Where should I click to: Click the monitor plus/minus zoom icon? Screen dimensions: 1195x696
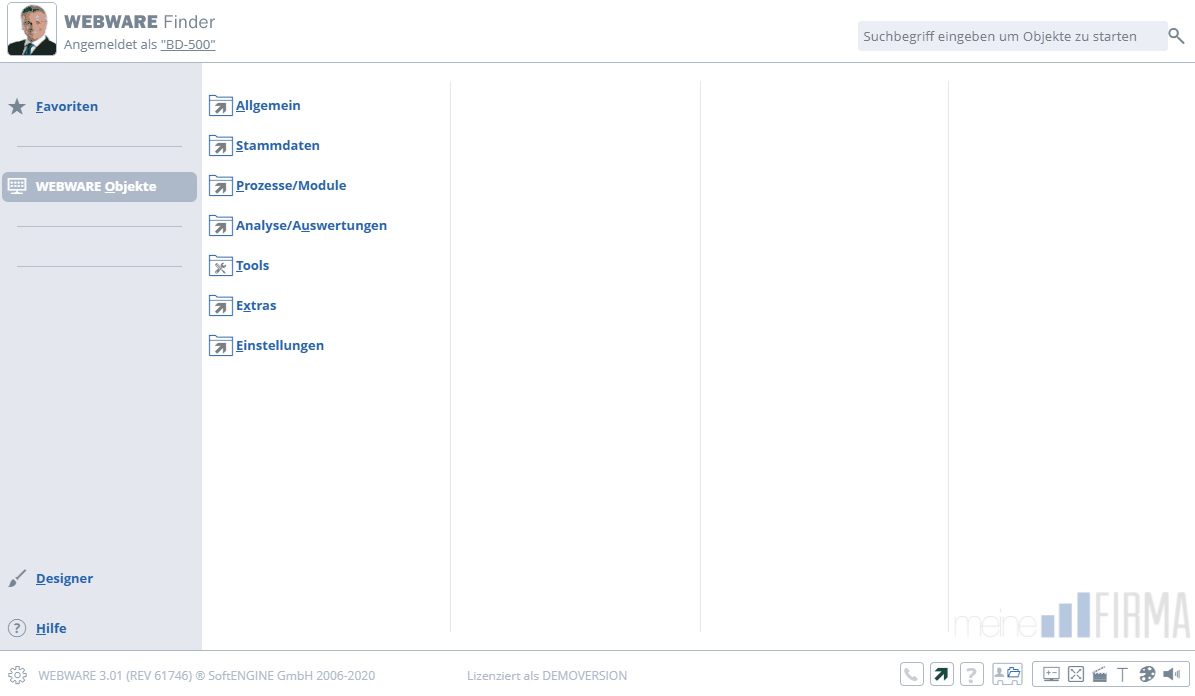(x=1051, y=675)
